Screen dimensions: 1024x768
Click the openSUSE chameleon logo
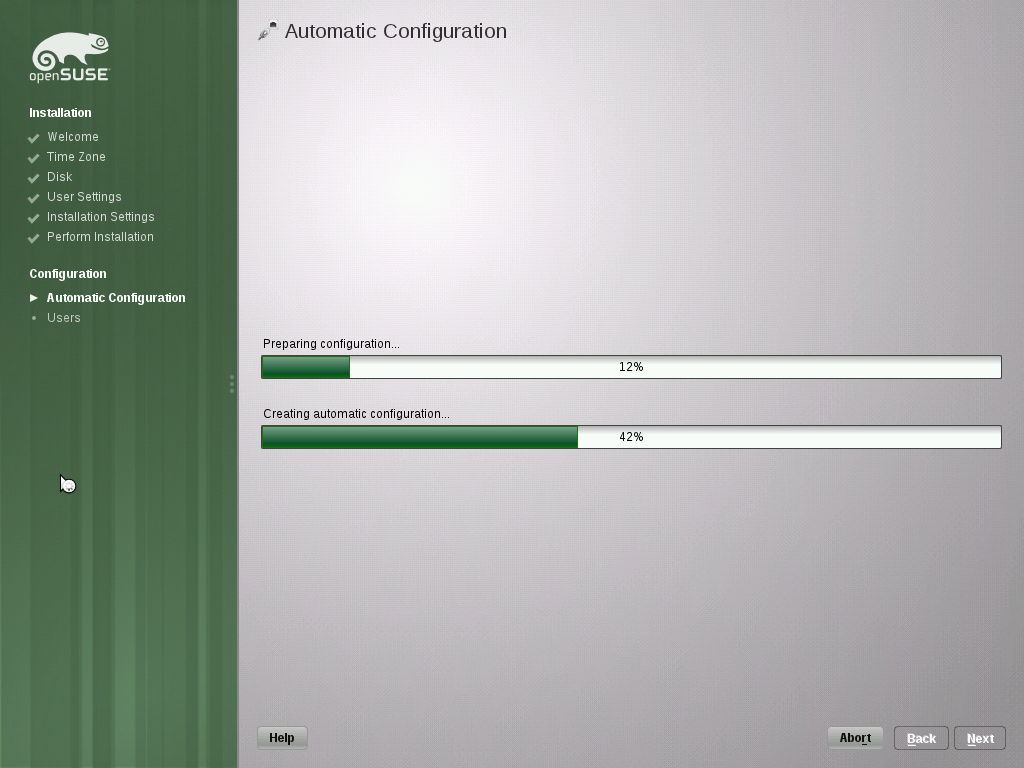[x=70, y=56]
